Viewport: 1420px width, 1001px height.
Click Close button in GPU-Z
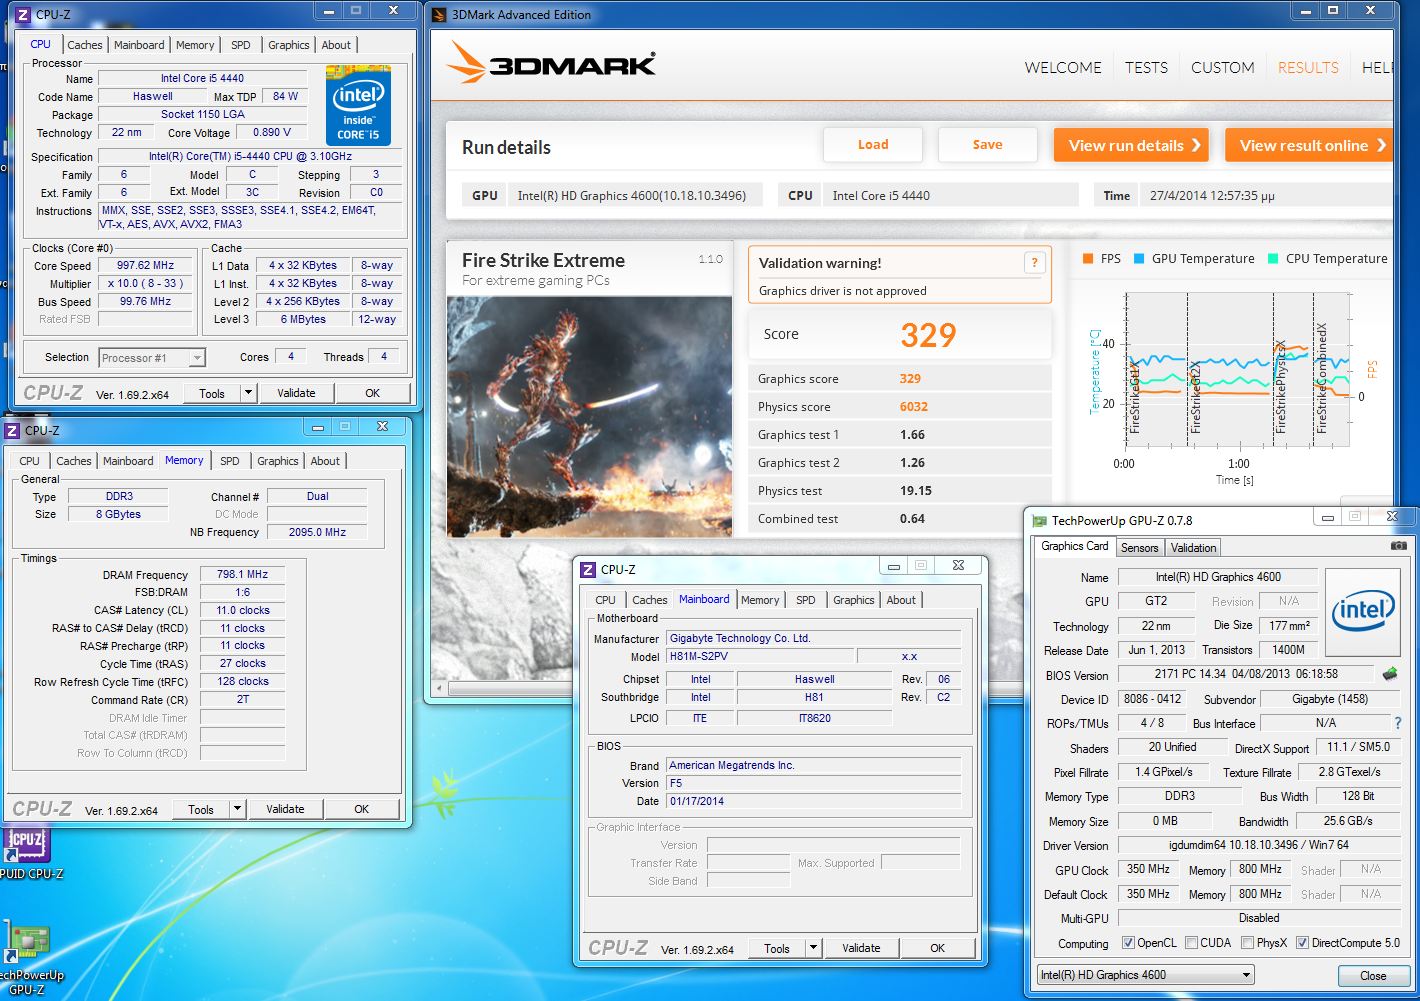point(1373,975)
